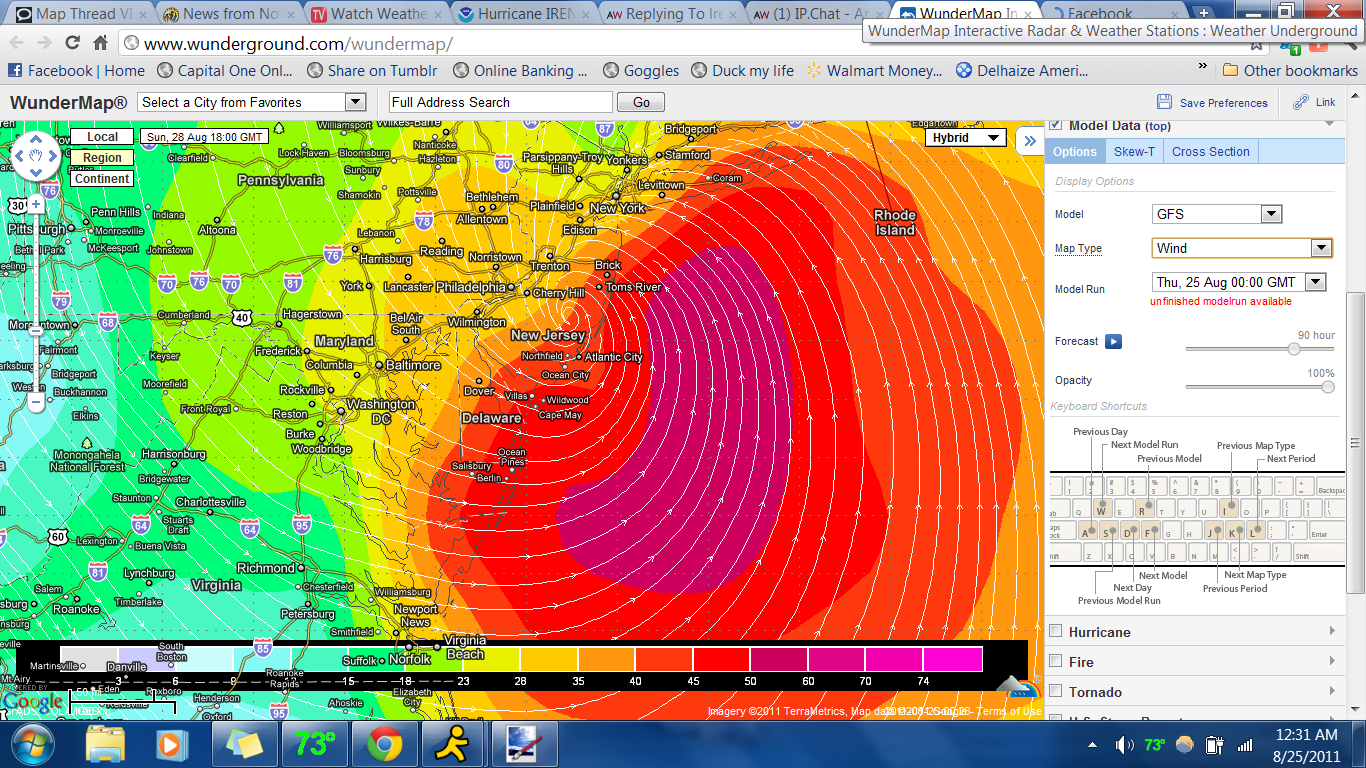
Task: Expand the Tornado section arrow
Action: click(1332, 691)
